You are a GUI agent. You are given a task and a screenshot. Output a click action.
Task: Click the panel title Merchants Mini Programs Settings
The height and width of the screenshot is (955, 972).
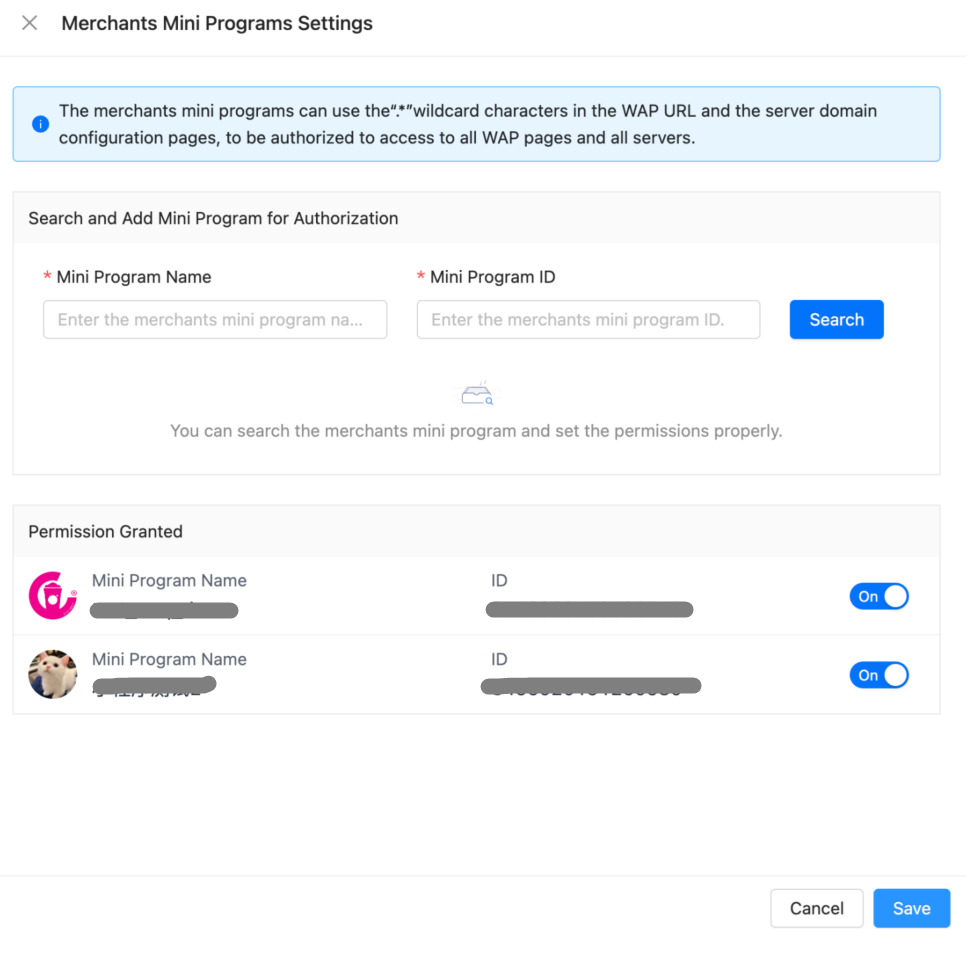tap(217, 23)
